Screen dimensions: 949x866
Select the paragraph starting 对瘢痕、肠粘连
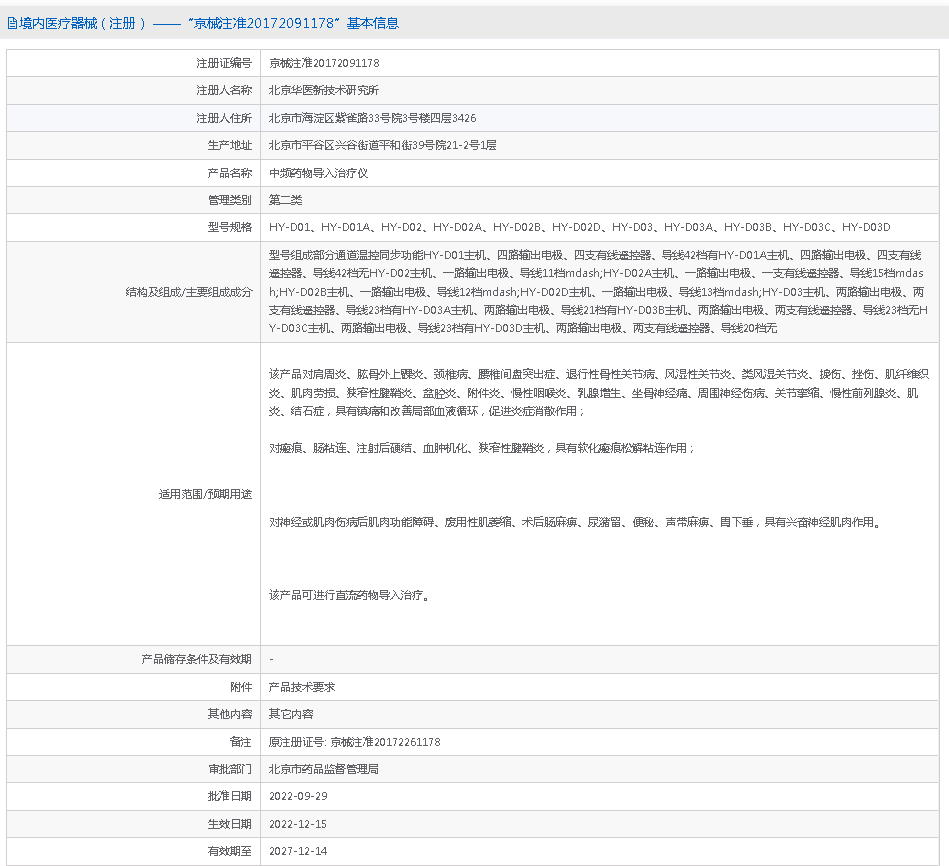click(x=482, y=448)
